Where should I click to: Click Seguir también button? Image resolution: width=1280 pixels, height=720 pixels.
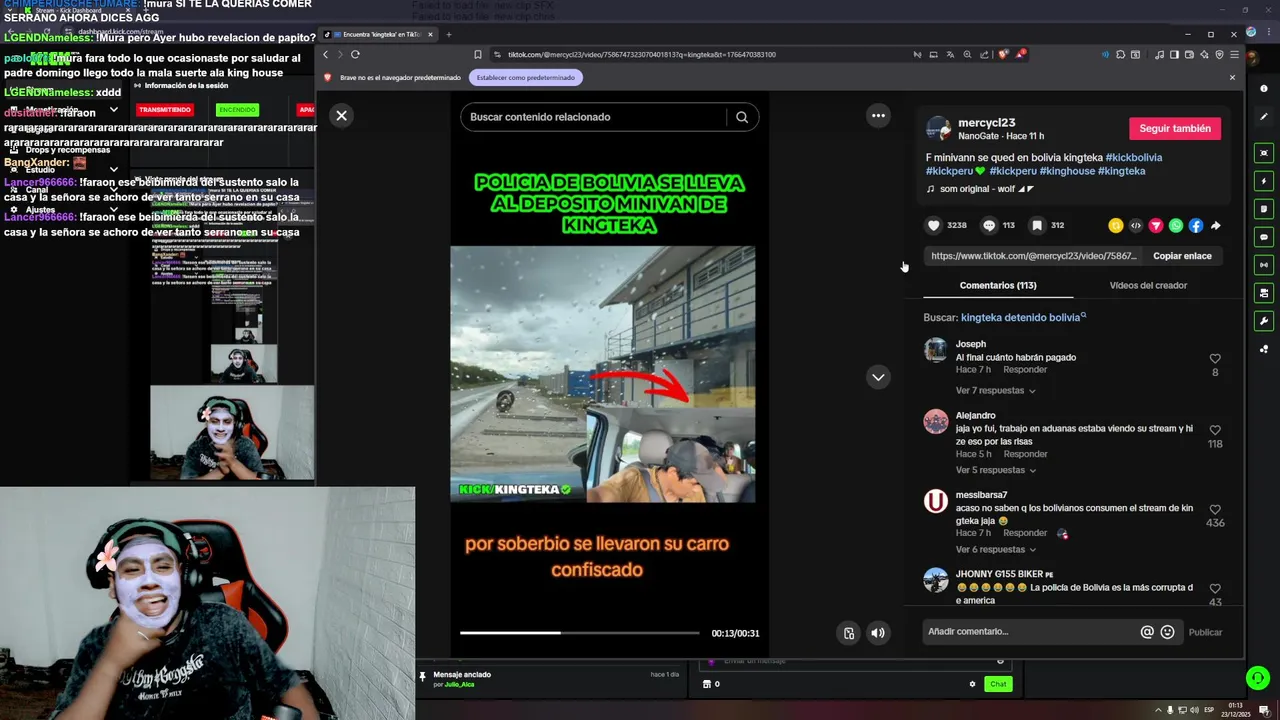pos(1175,128)
